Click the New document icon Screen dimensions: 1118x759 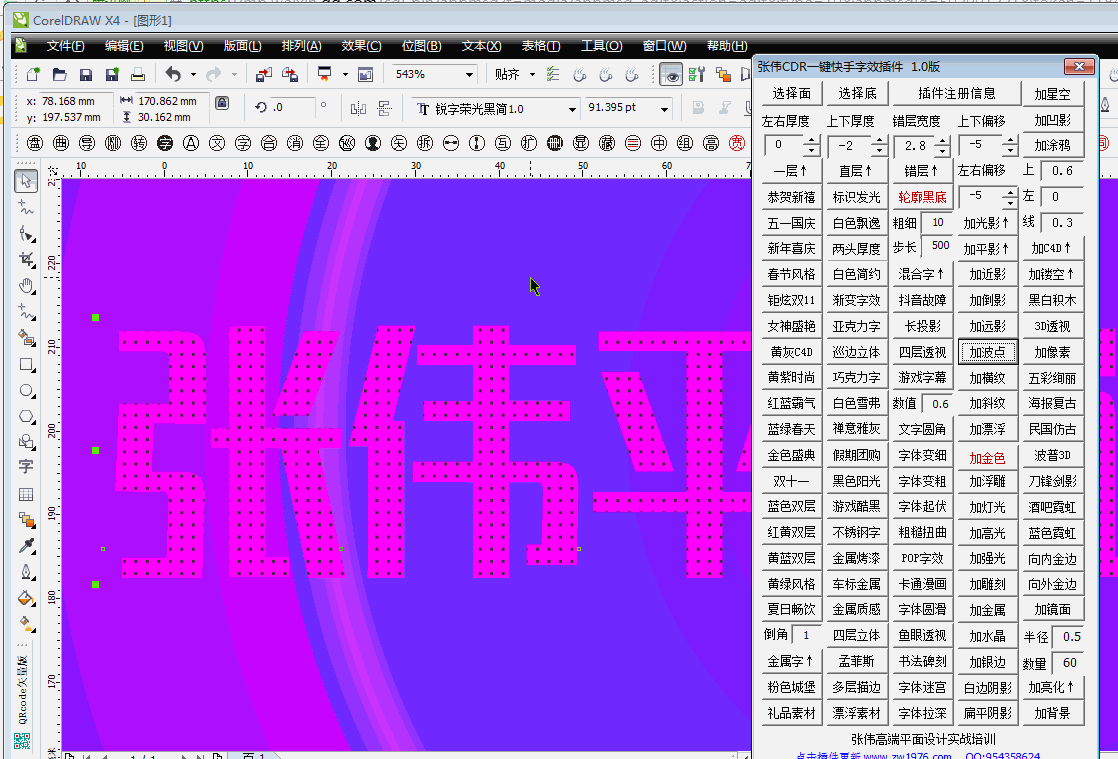coord(33,74)
